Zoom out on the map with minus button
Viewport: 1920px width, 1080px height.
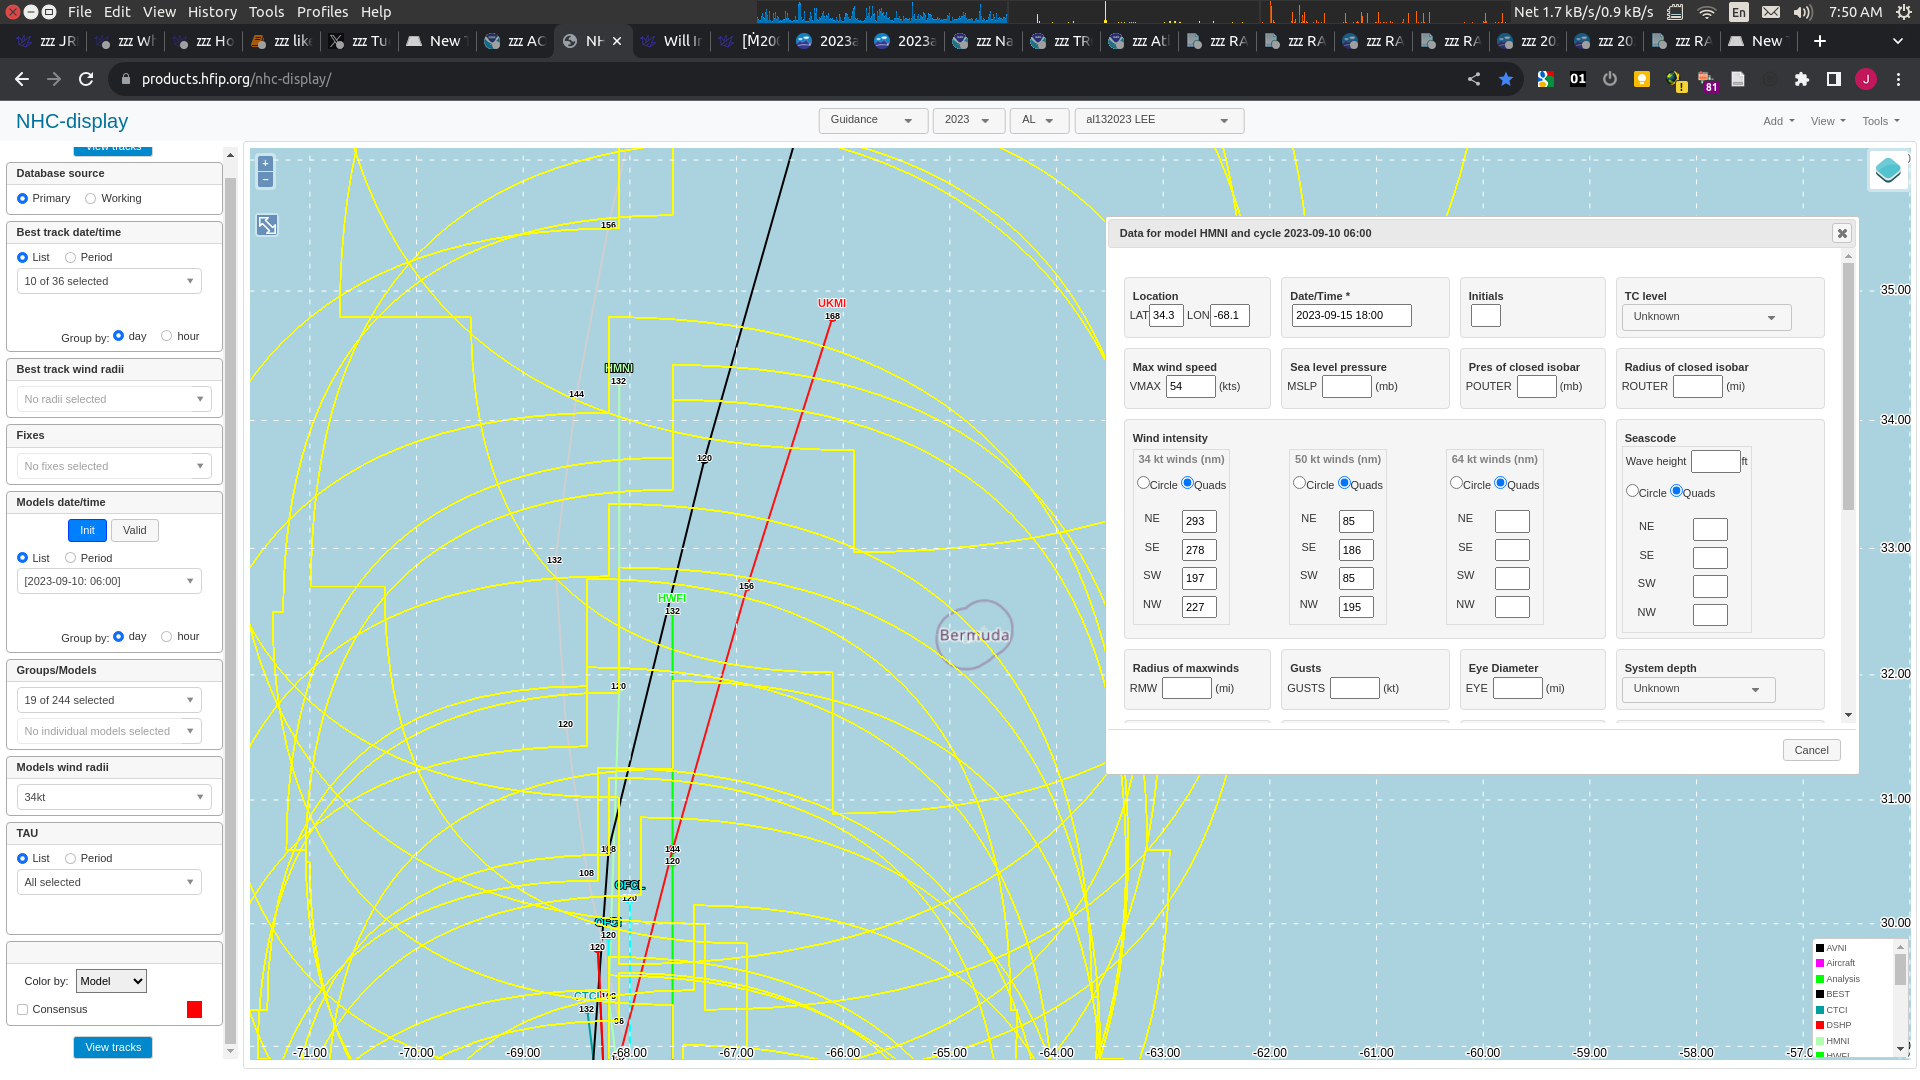(265, 180)
